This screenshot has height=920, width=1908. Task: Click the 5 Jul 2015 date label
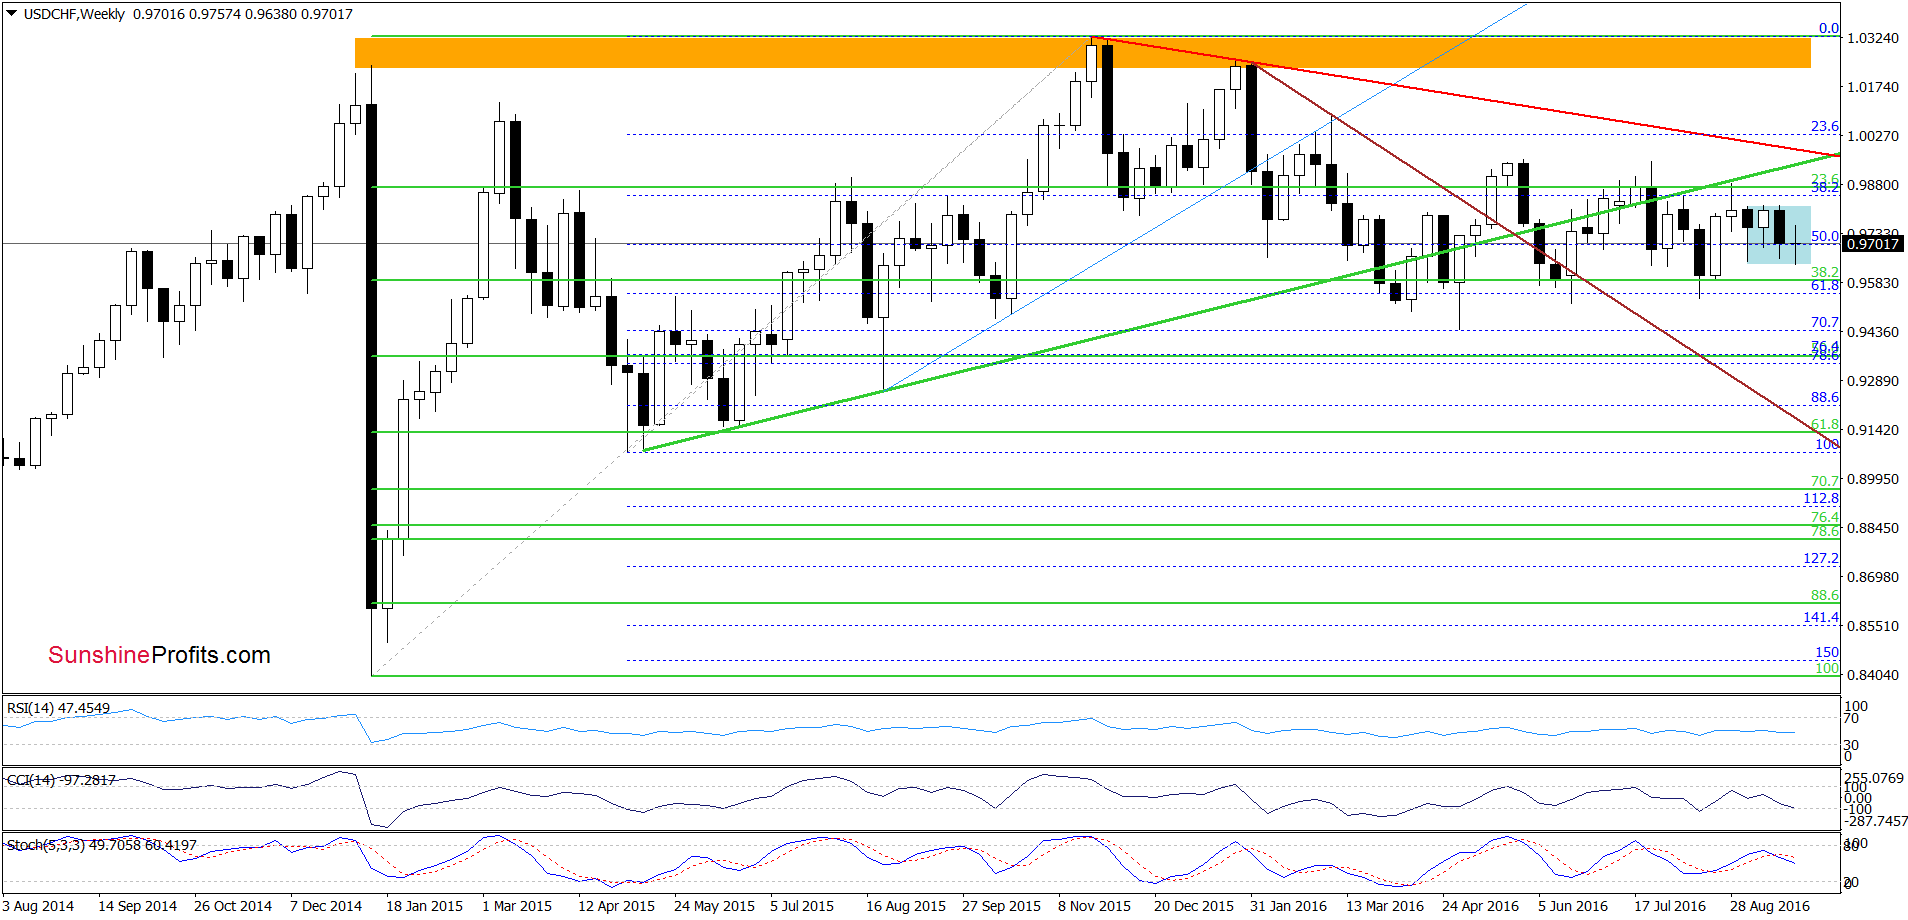802,906
